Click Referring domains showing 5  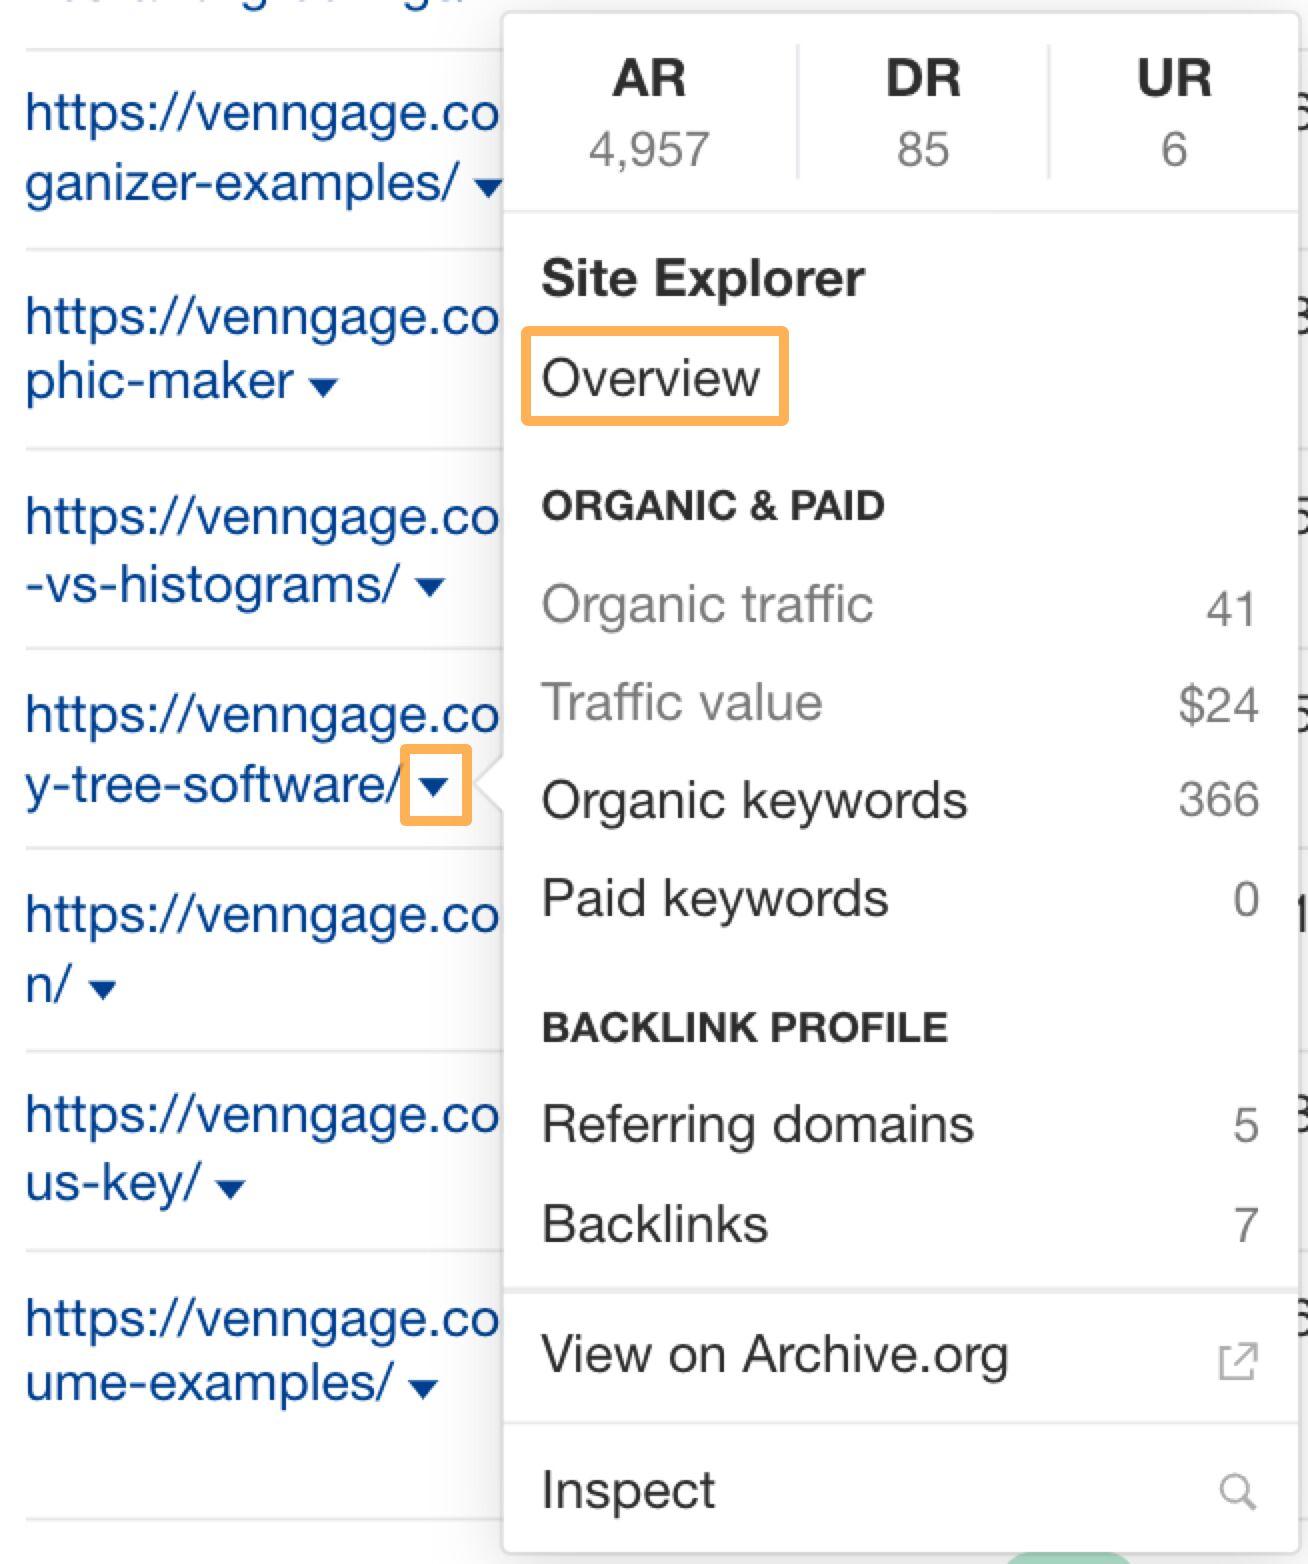coord(757,1123)
